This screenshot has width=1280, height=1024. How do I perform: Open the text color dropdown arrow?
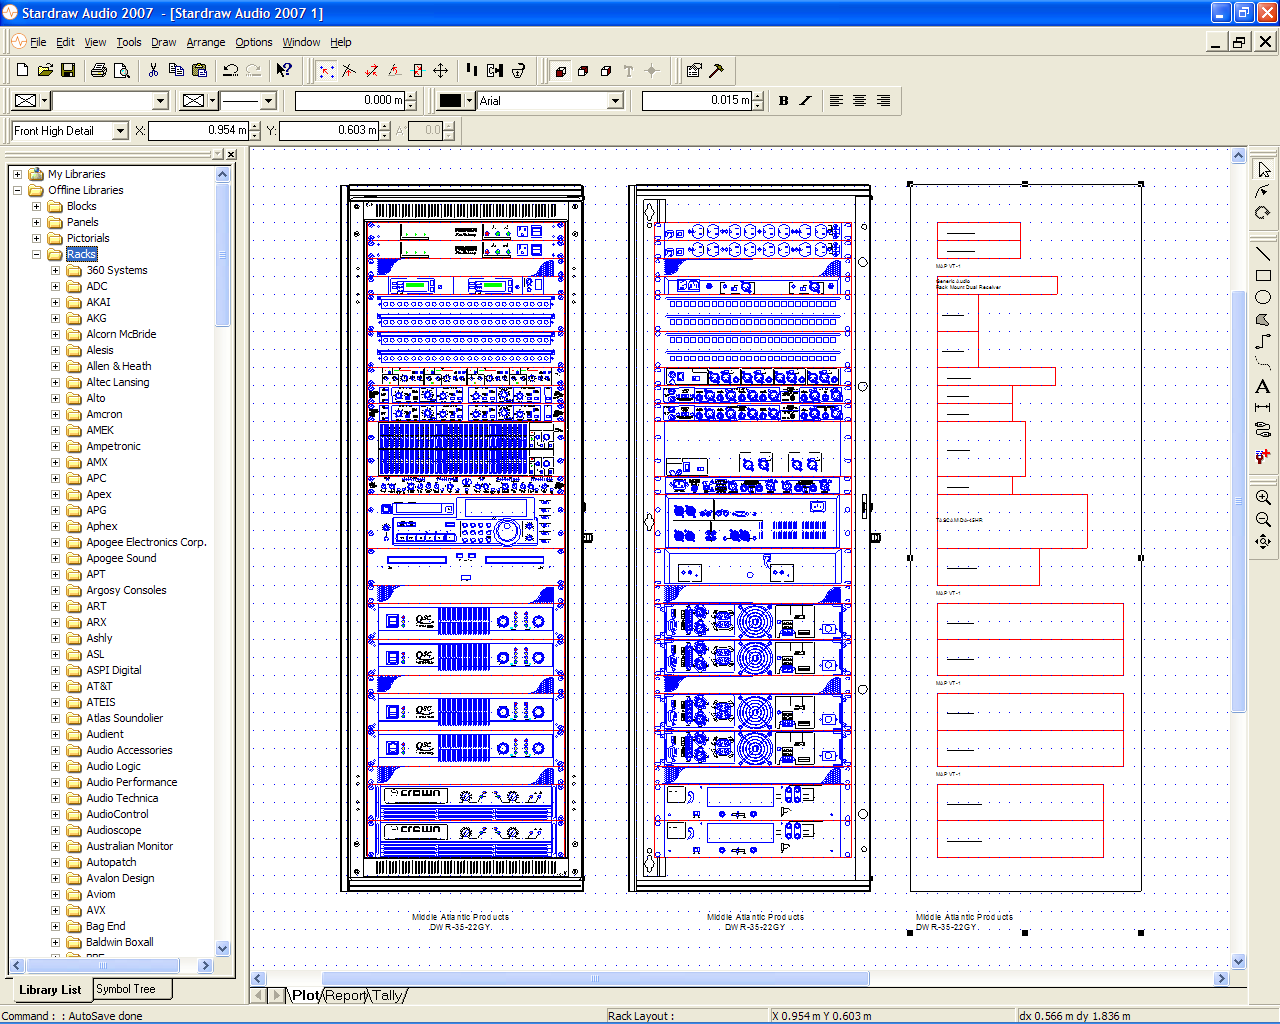pos(469,100)
